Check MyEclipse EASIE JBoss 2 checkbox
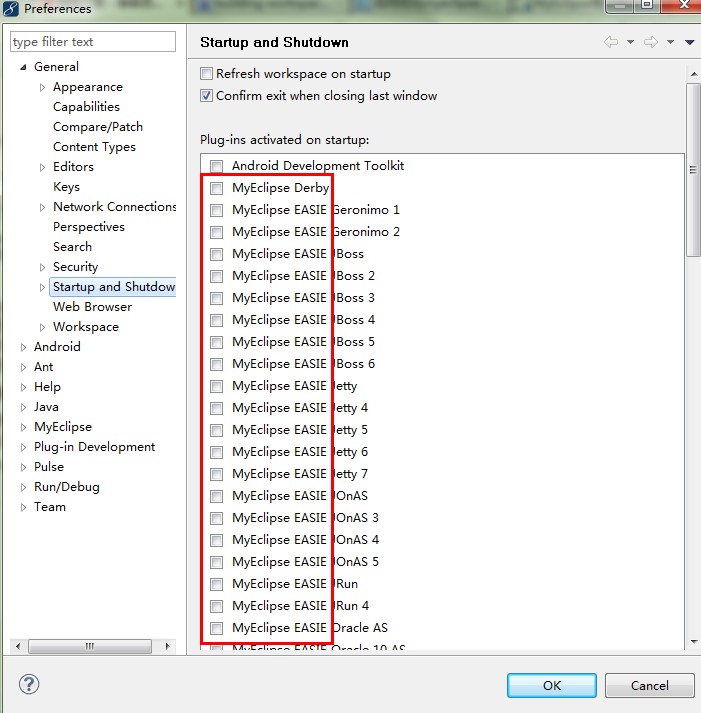This screenshot has width=701, height=713. coord(216,276)
